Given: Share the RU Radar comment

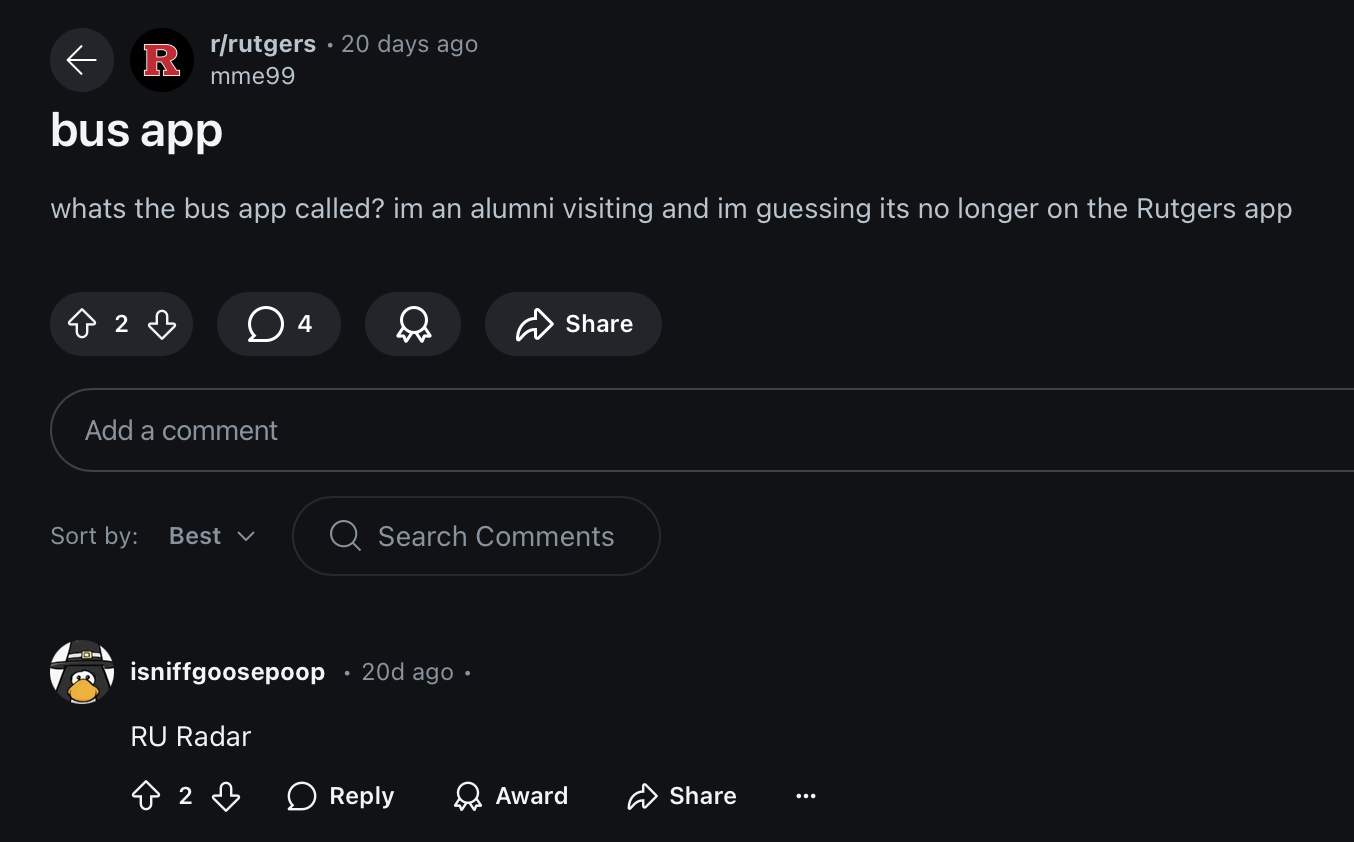Looking at the screenshot, I should (x=682, y=796).
